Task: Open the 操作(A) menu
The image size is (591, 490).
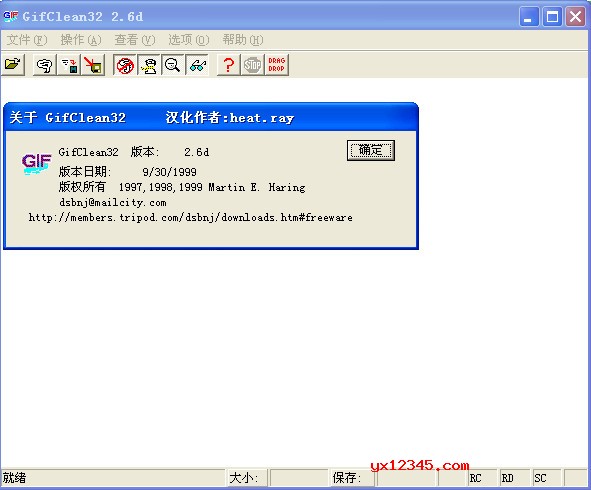Action: 81,40
